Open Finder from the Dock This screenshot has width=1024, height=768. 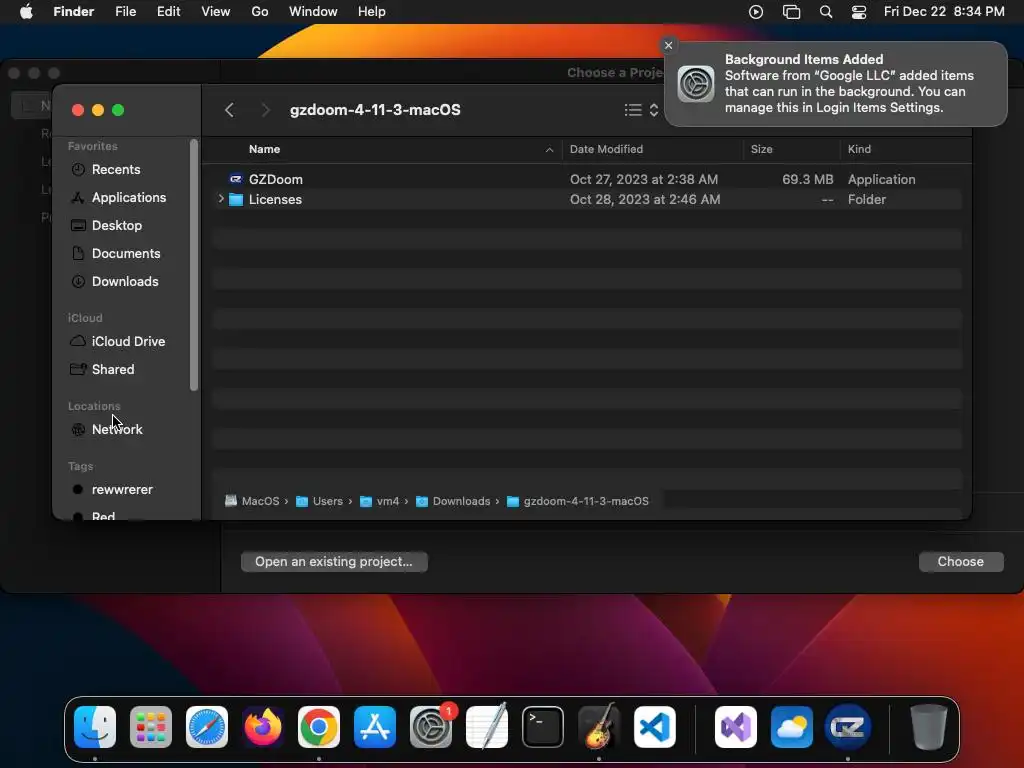click(95, 726)
